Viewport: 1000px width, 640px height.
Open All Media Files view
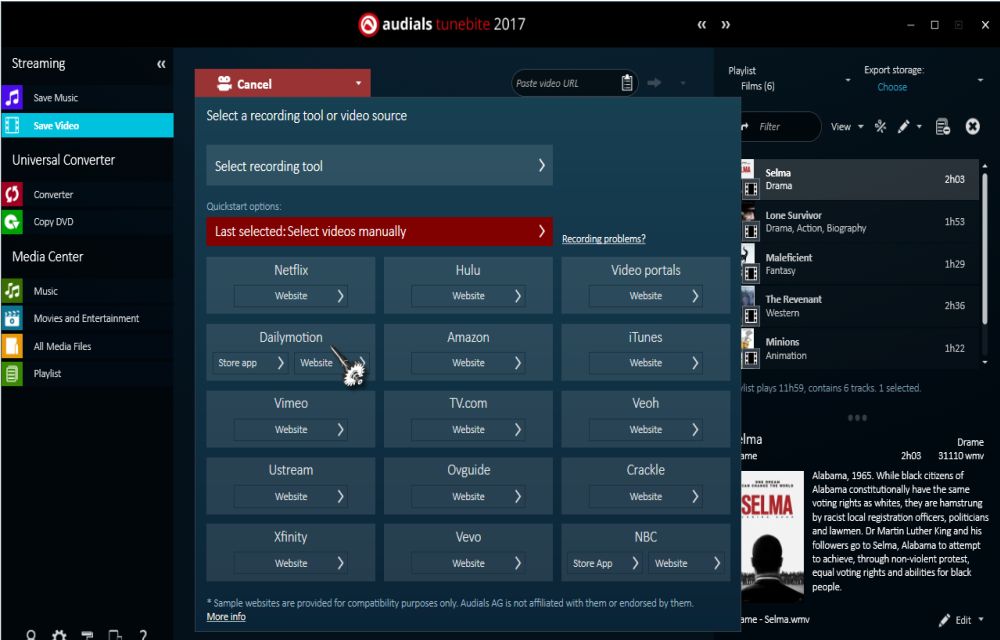tap(87, 346)
